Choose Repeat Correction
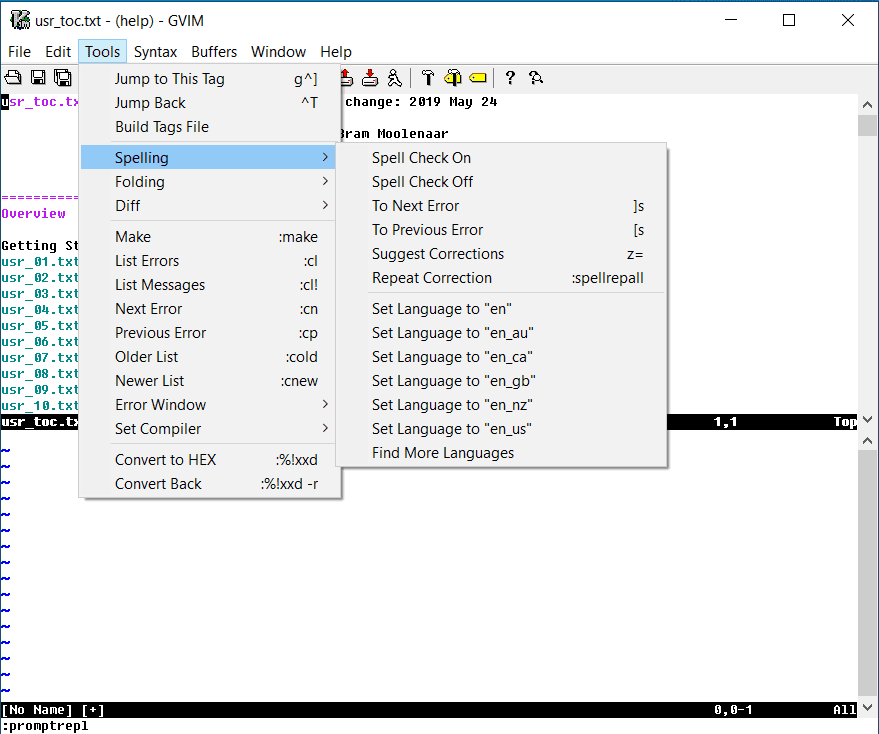This screenshot has width=879, height=734. 501,278
